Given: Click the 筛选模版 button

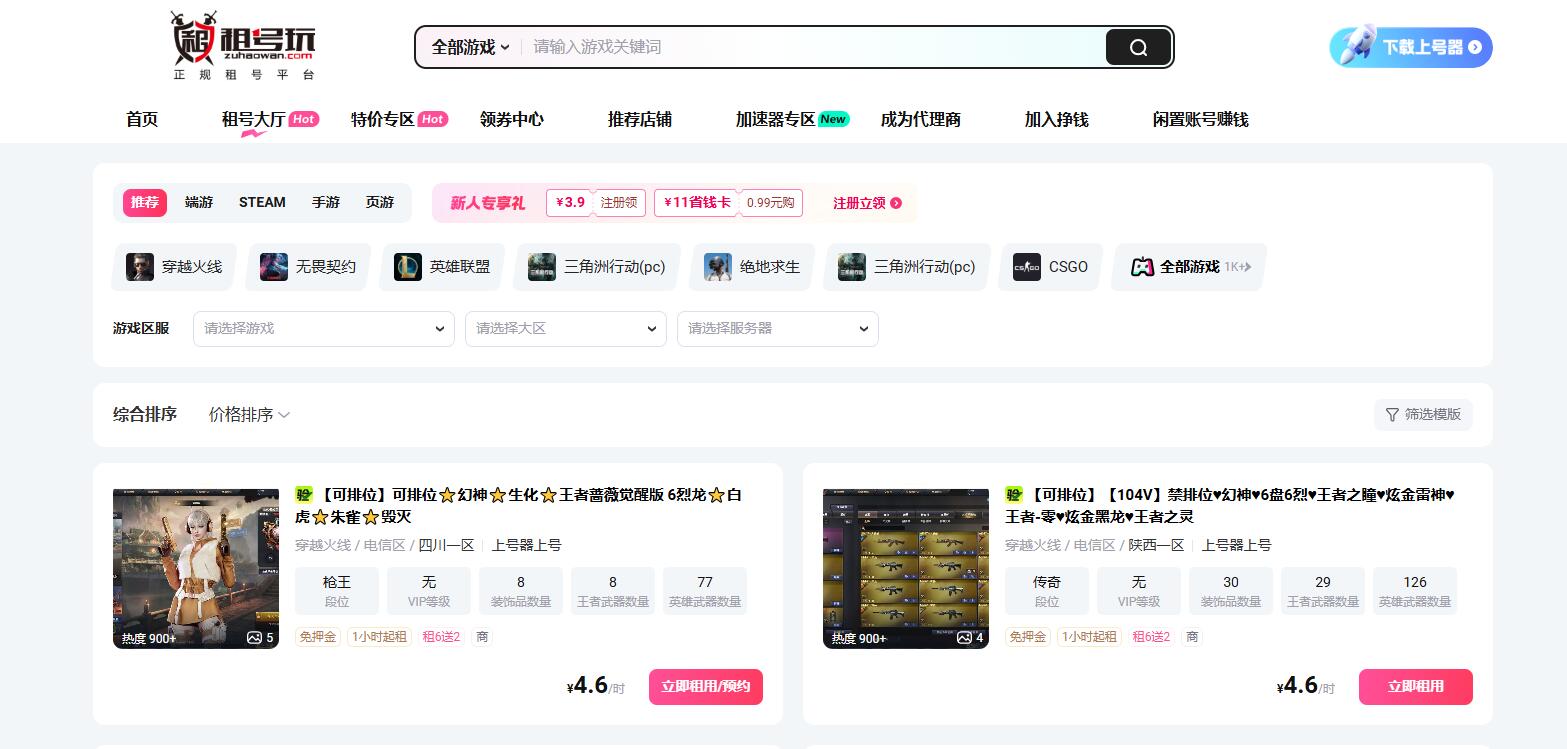Looking at the screenshot, I should click(x=1423, y=414).
